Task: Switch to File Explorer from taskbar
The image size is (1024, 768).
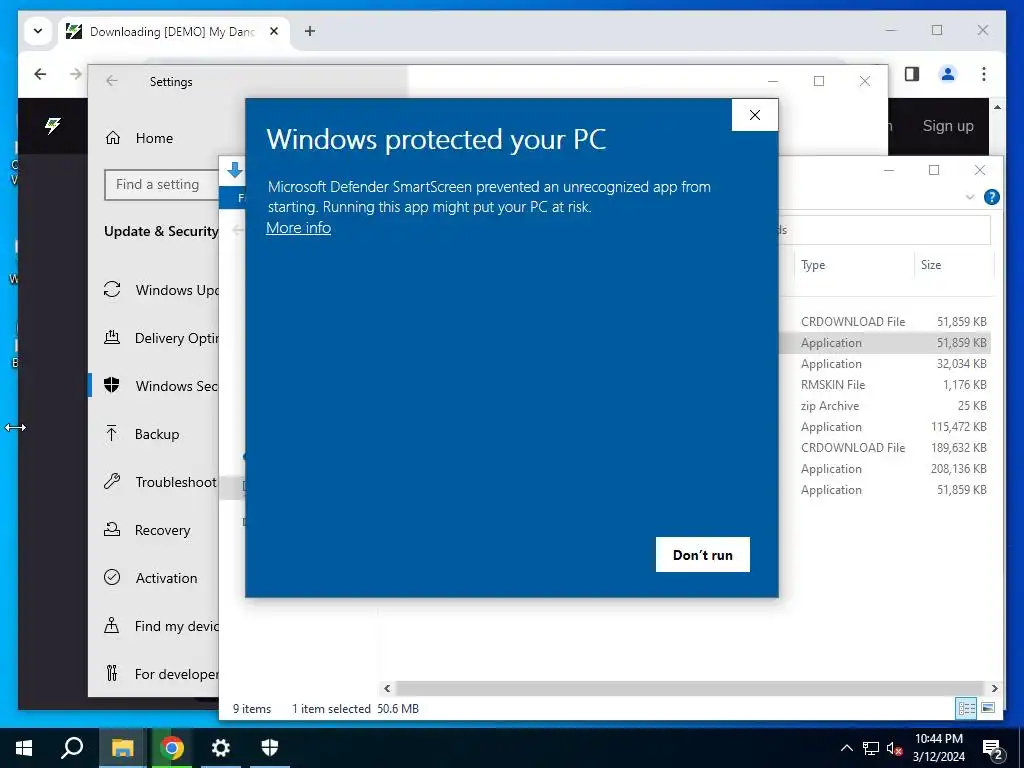Action: click(x=122, y=748)
